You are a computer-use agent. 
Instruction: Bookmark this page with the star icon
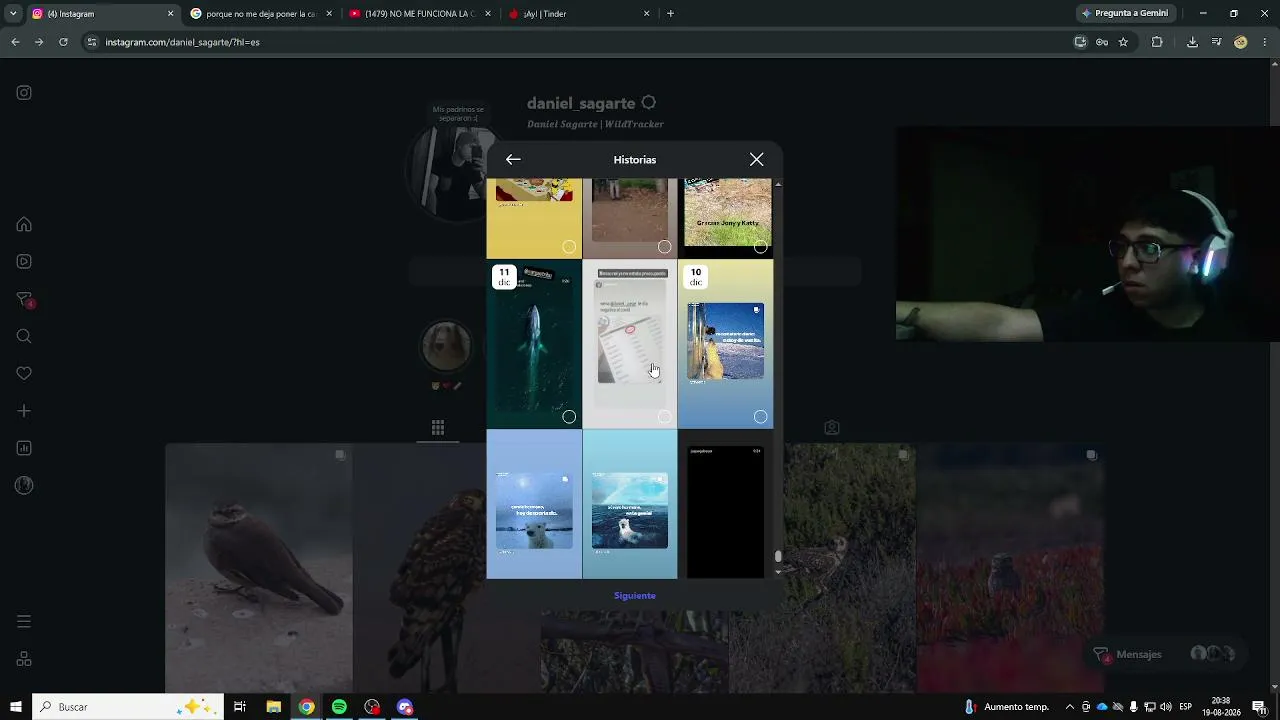(x=1123, y=42)
